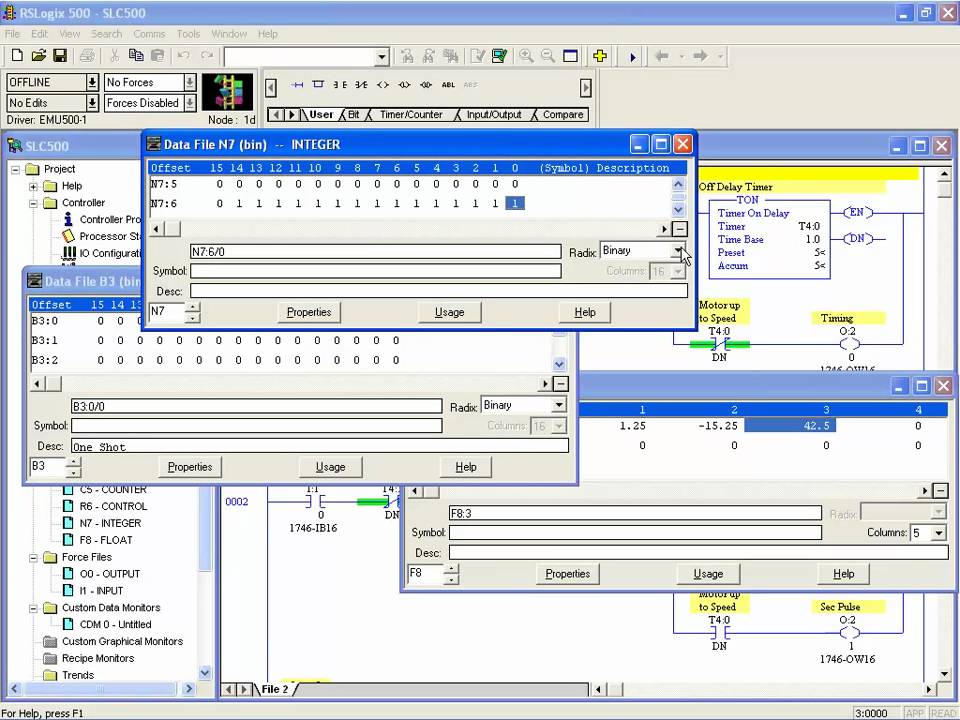This screenshot has height=720, width=960.
Task: Switch to Timer/Counter instruction tab
Action: click(x=410, y=114)
